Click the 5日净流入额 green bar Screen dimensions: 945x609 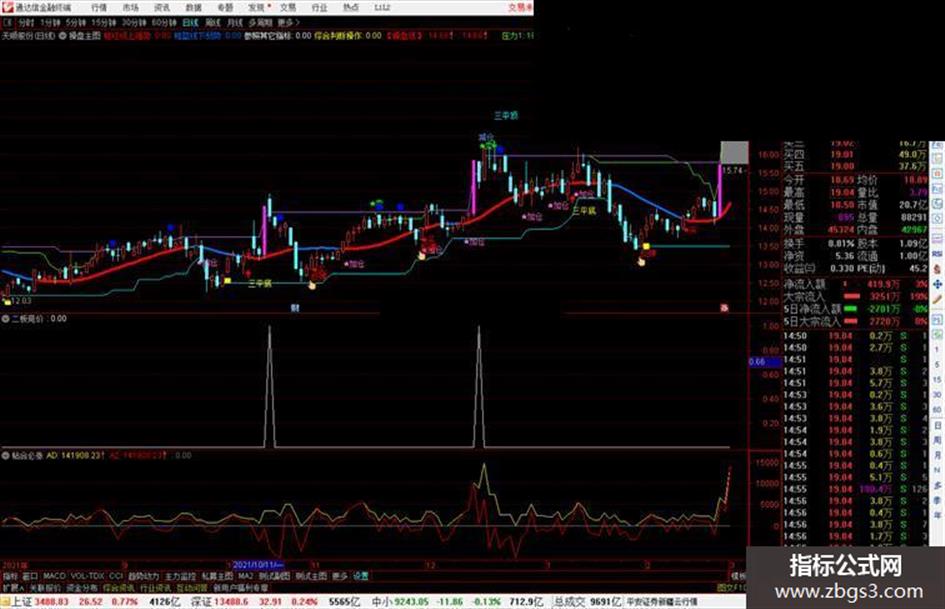coord(851,309)
